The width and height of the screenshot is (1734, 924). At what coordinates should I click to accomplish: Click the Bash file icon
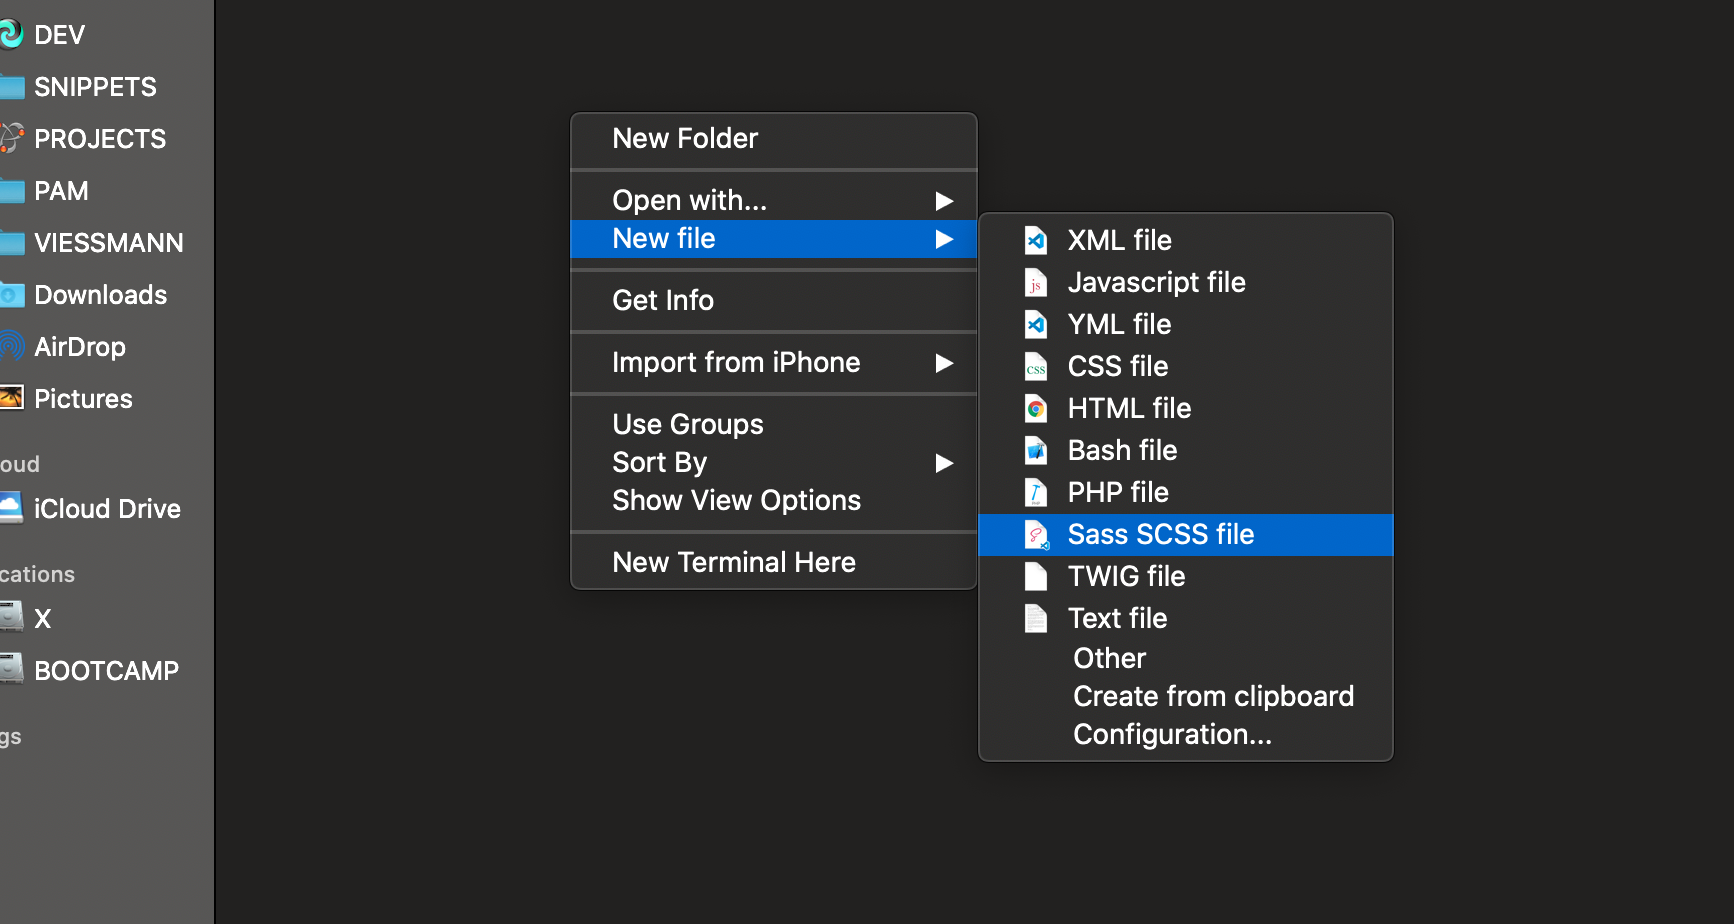[1036, 451]
